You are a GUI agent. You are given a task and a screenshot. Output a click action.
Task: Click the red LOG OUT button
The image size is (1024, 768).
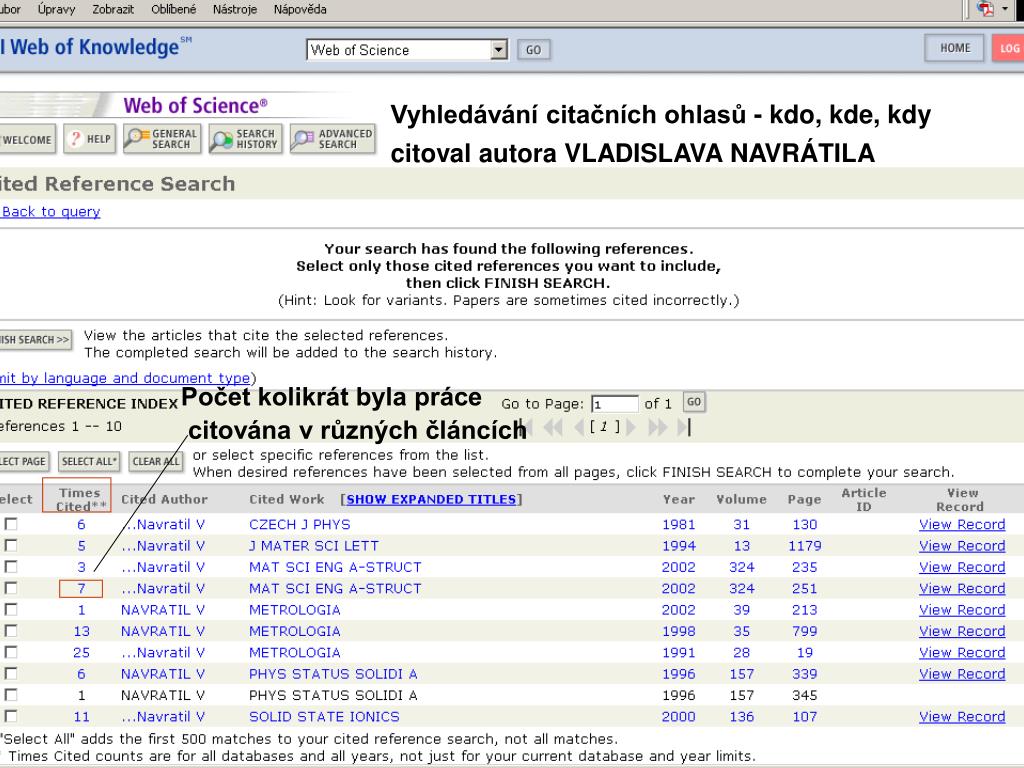1008,48
